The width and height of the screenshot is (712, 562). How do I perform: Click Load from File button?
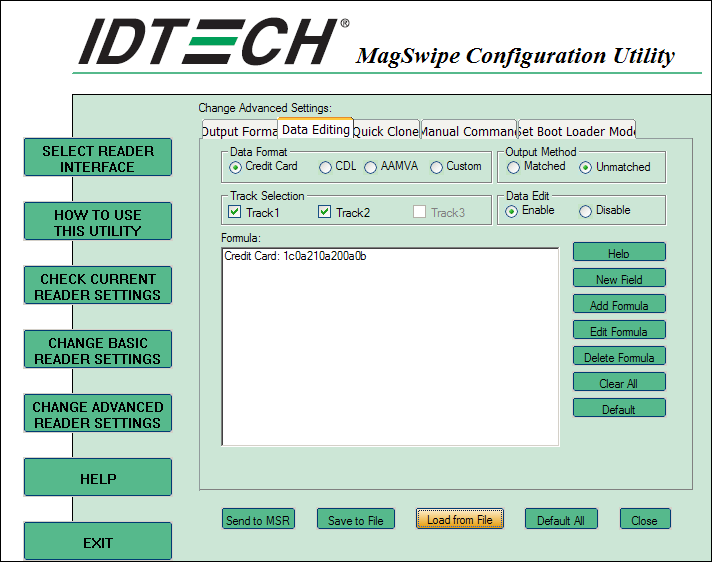point(460,519)
